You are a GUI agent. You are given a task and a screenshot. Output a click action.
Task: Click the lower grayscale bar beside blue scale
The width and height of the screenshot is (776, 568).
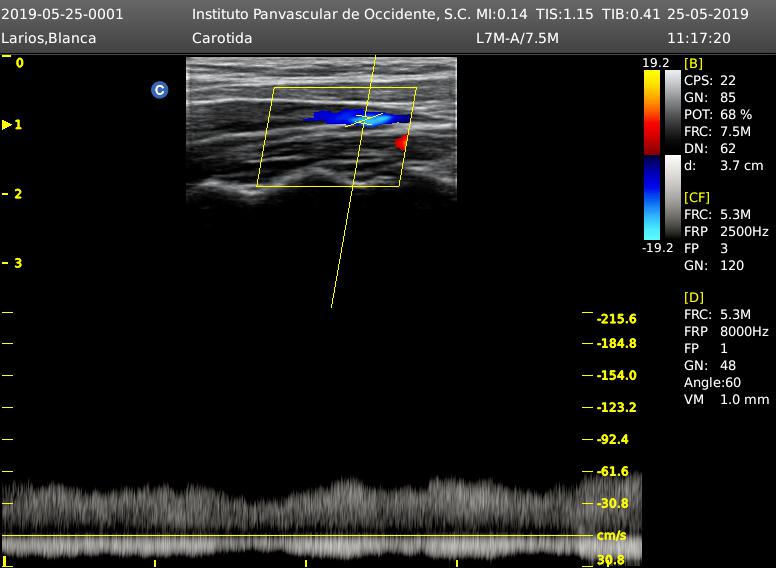[x=673, y=197]
